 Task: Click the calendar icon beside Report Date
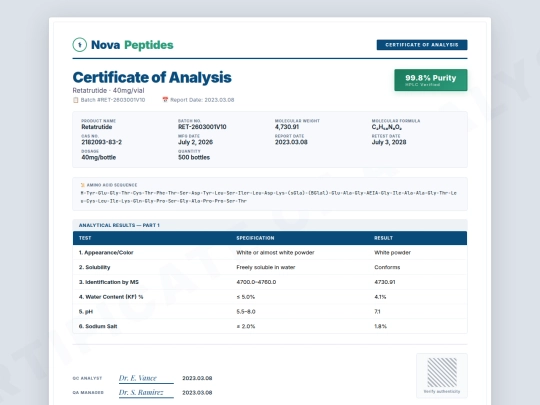(x=165, y=100)
